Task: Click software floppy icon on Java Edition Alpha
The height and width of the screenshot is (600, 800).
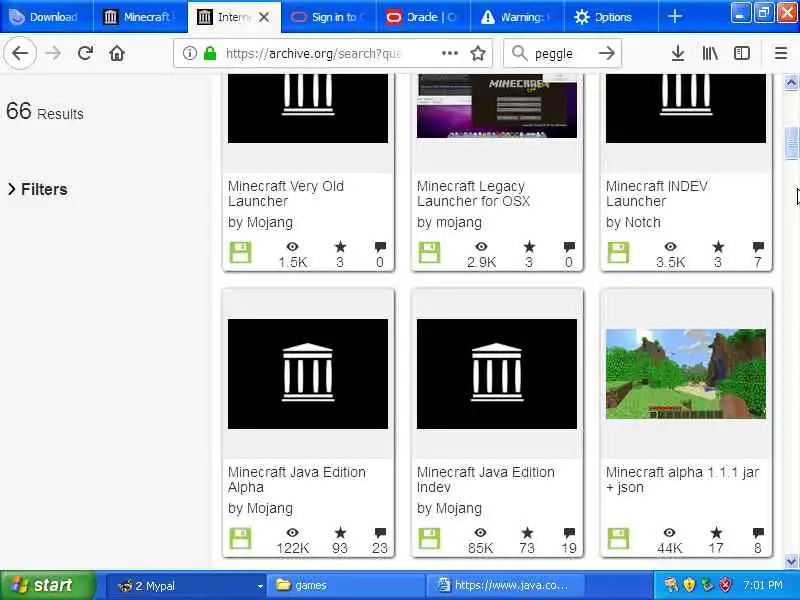Action: click(240, 538)
